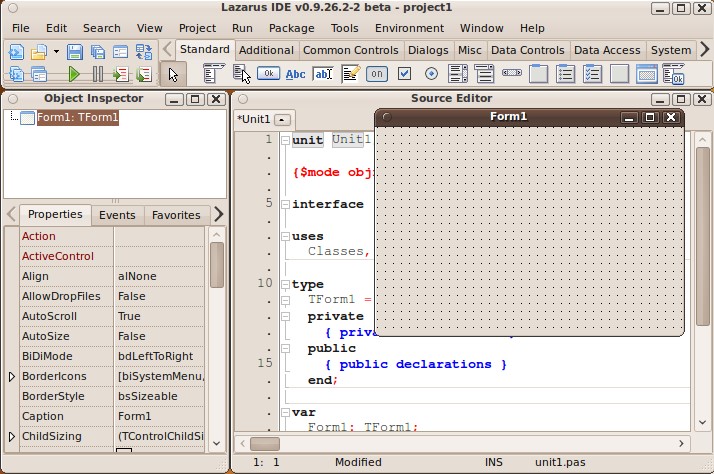Select the TRadioButton component in palette
714x474 pixels.
coord(432,73)
